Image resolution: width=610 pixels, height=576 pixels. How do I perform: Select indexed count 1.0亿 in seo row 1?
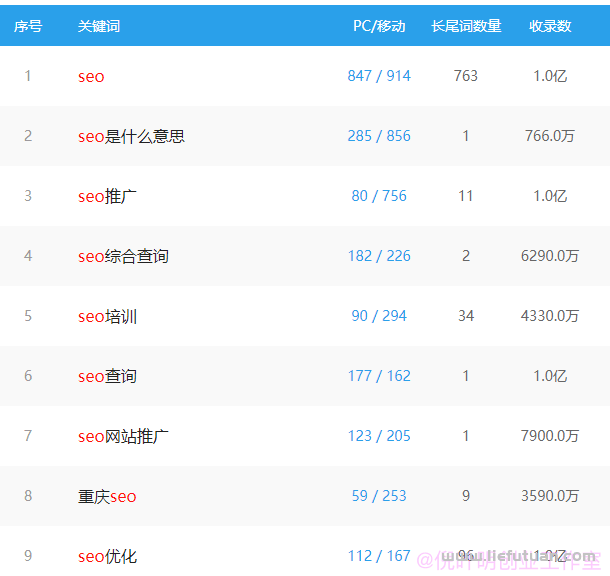[550, 76]
